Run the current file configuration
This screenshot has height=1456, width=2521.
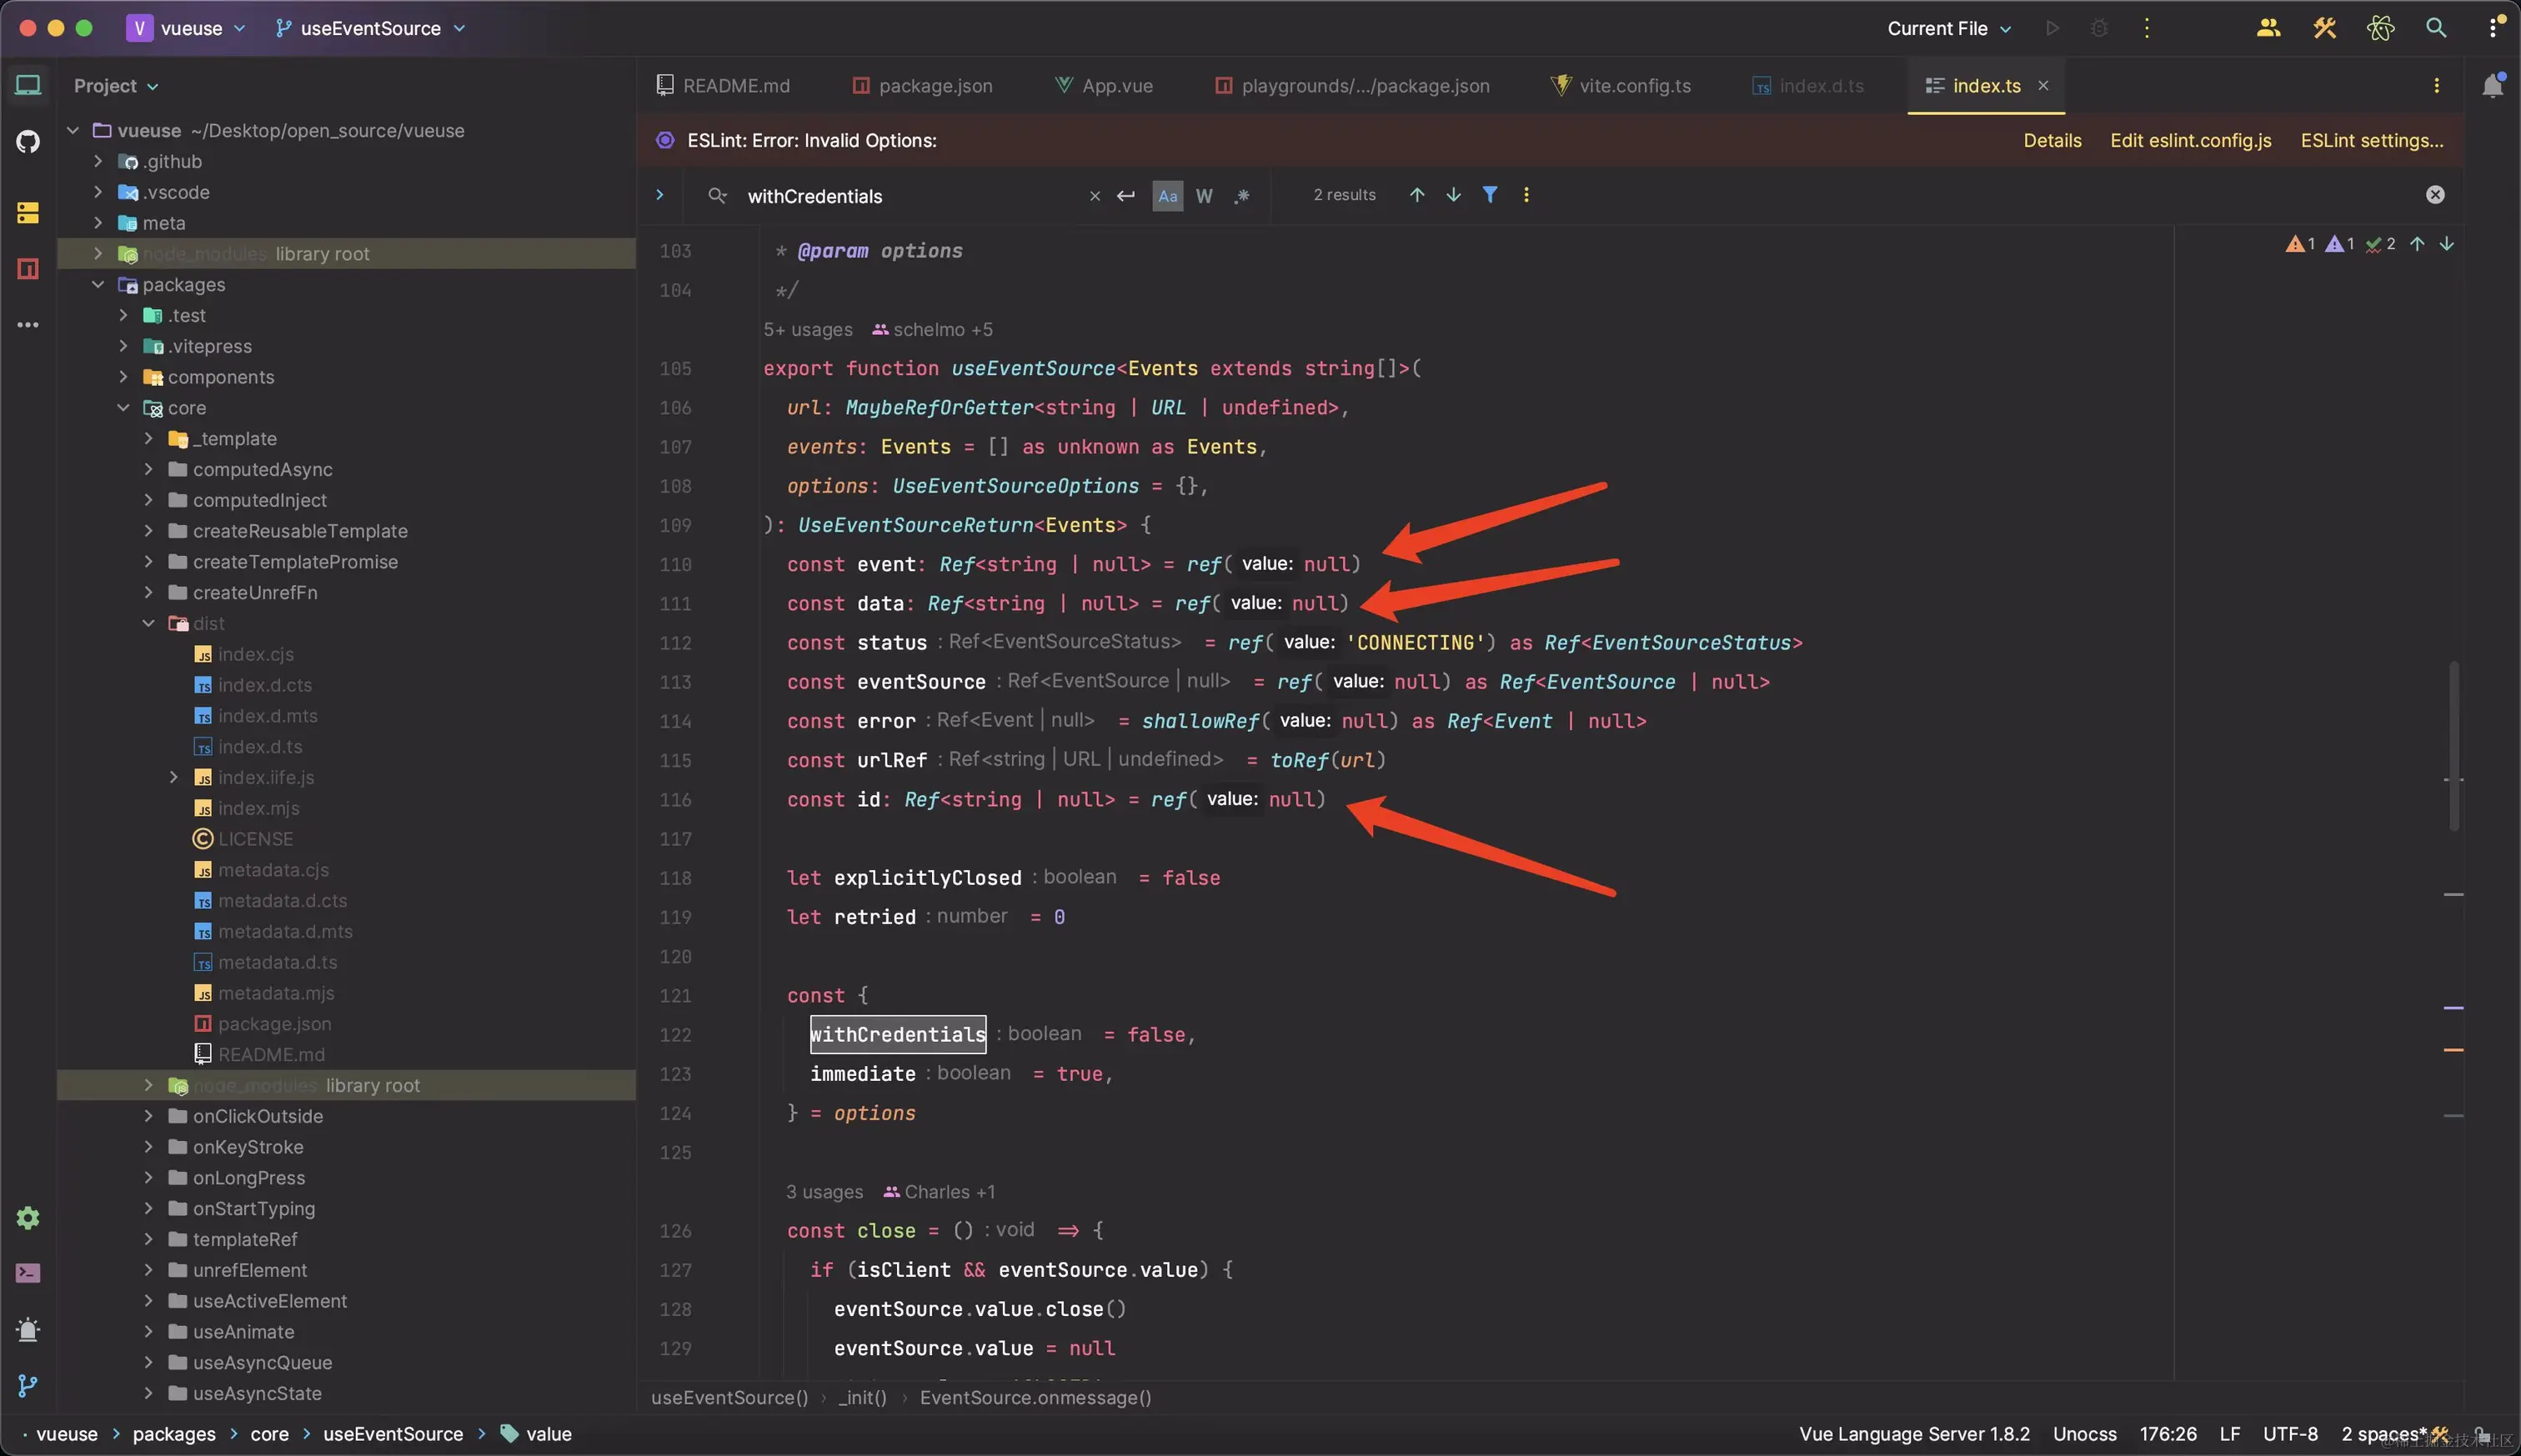[2052, 28]
